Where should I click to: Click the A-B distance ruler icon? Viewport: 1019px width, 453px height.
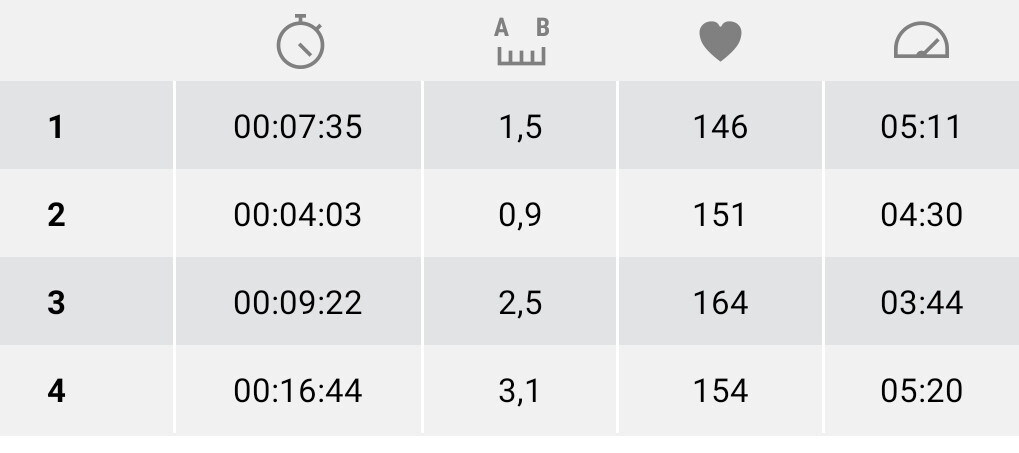tap(521, 42)
